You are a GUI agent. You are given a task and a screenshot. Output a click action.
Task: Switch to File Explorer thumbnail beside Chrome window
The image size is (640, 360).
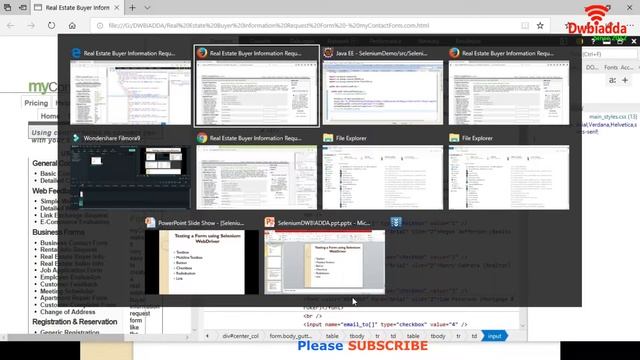pos(382,178)
